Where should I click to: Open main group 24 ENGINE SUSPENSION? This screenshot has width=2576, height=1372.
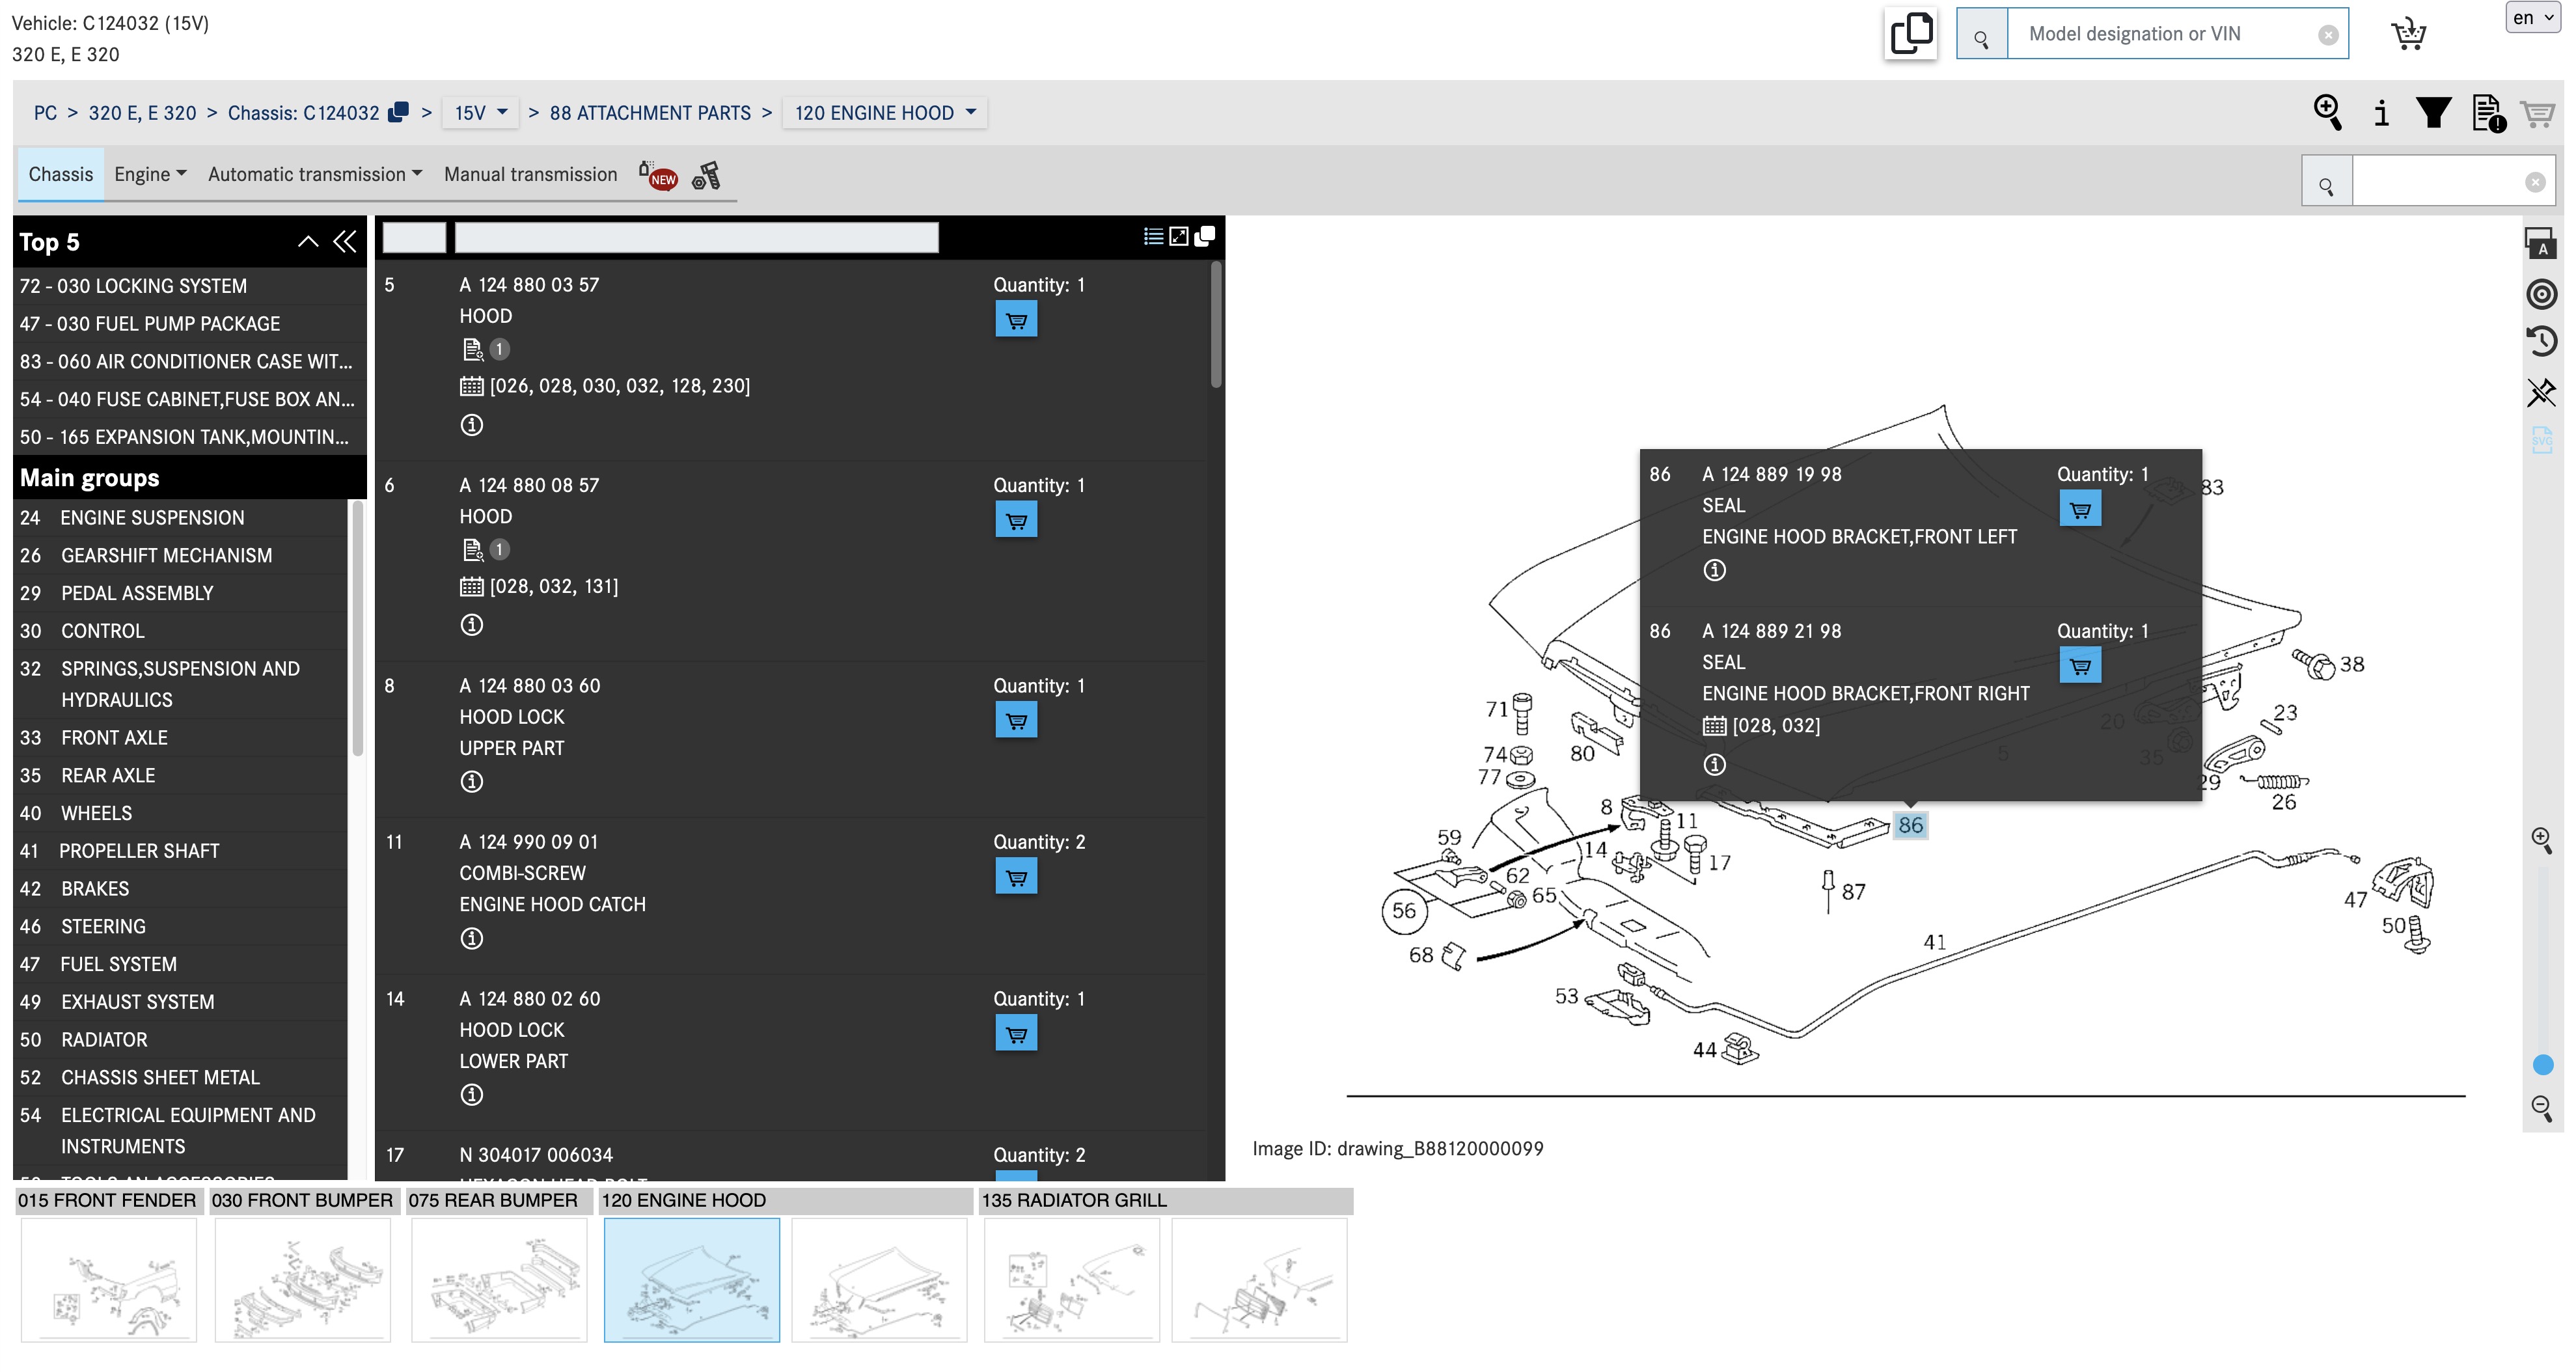coord(180,518)
